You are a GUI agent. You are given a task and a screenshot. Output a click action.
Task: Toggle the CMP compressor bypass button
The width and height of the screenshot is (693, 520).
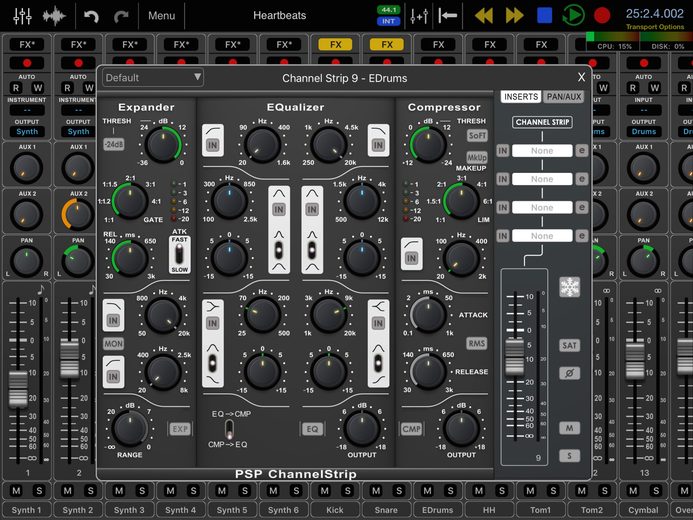411,429
